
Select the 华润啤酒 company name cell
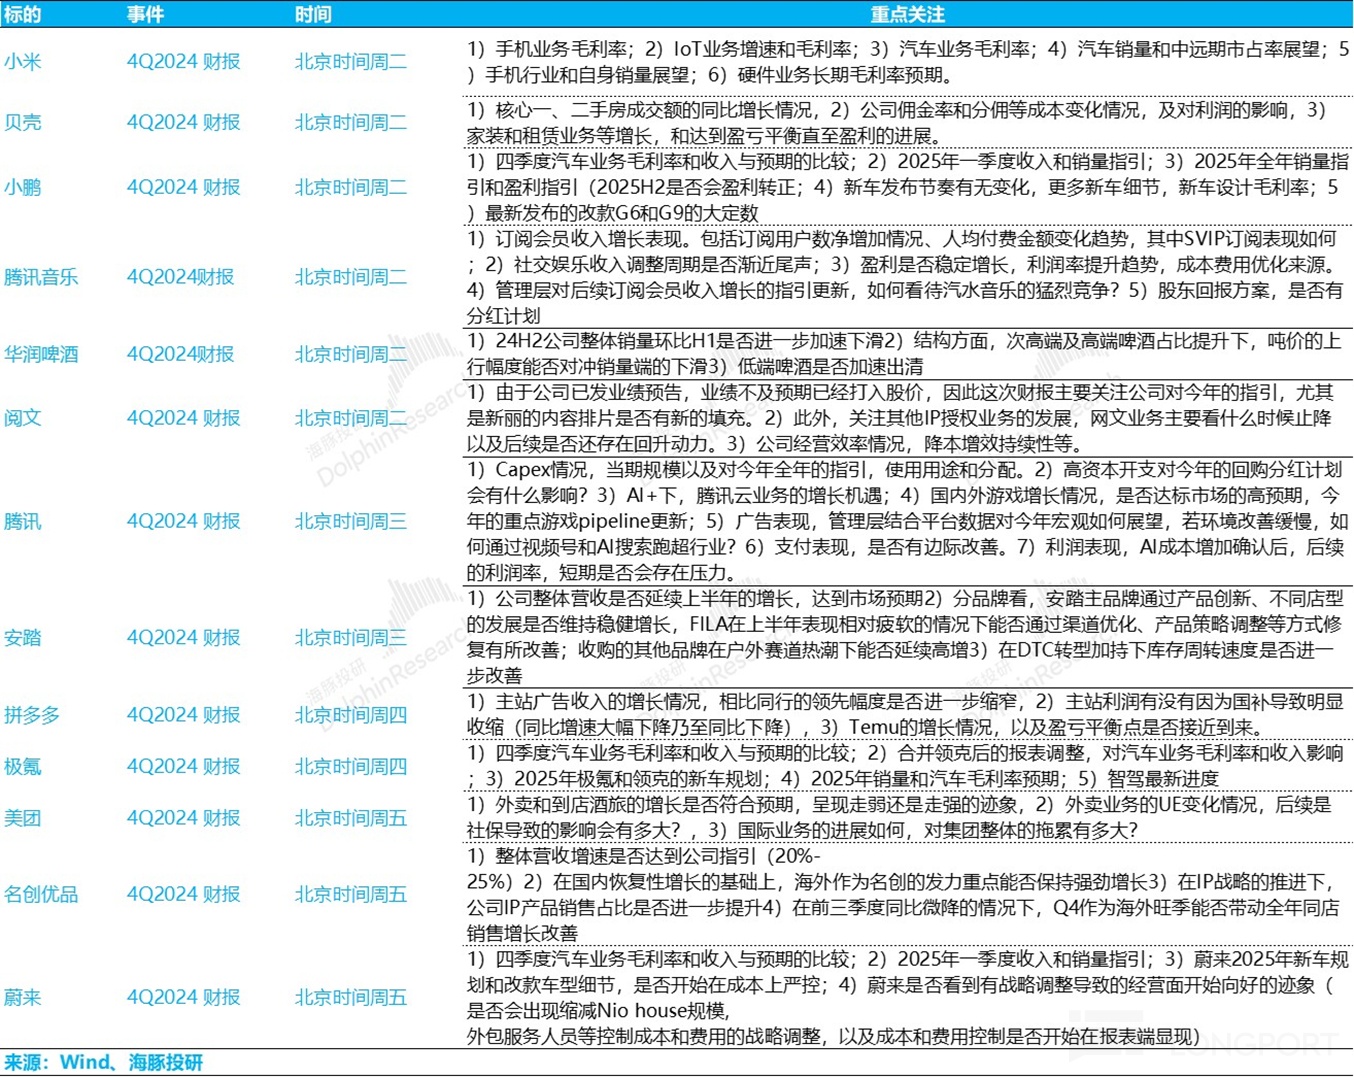coord(41,354)
